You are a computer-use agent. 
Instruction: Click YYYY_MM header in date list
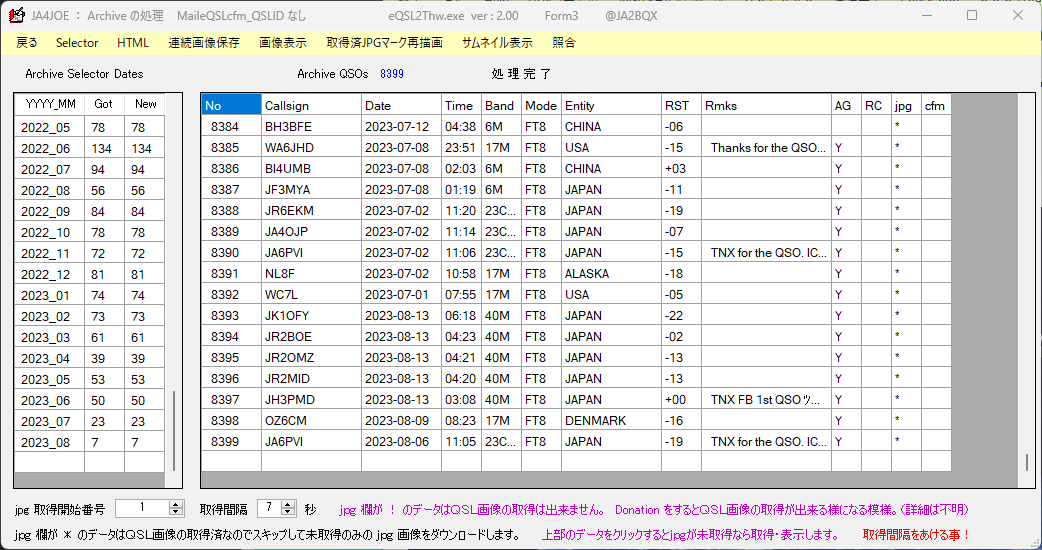tap(50, 104)
